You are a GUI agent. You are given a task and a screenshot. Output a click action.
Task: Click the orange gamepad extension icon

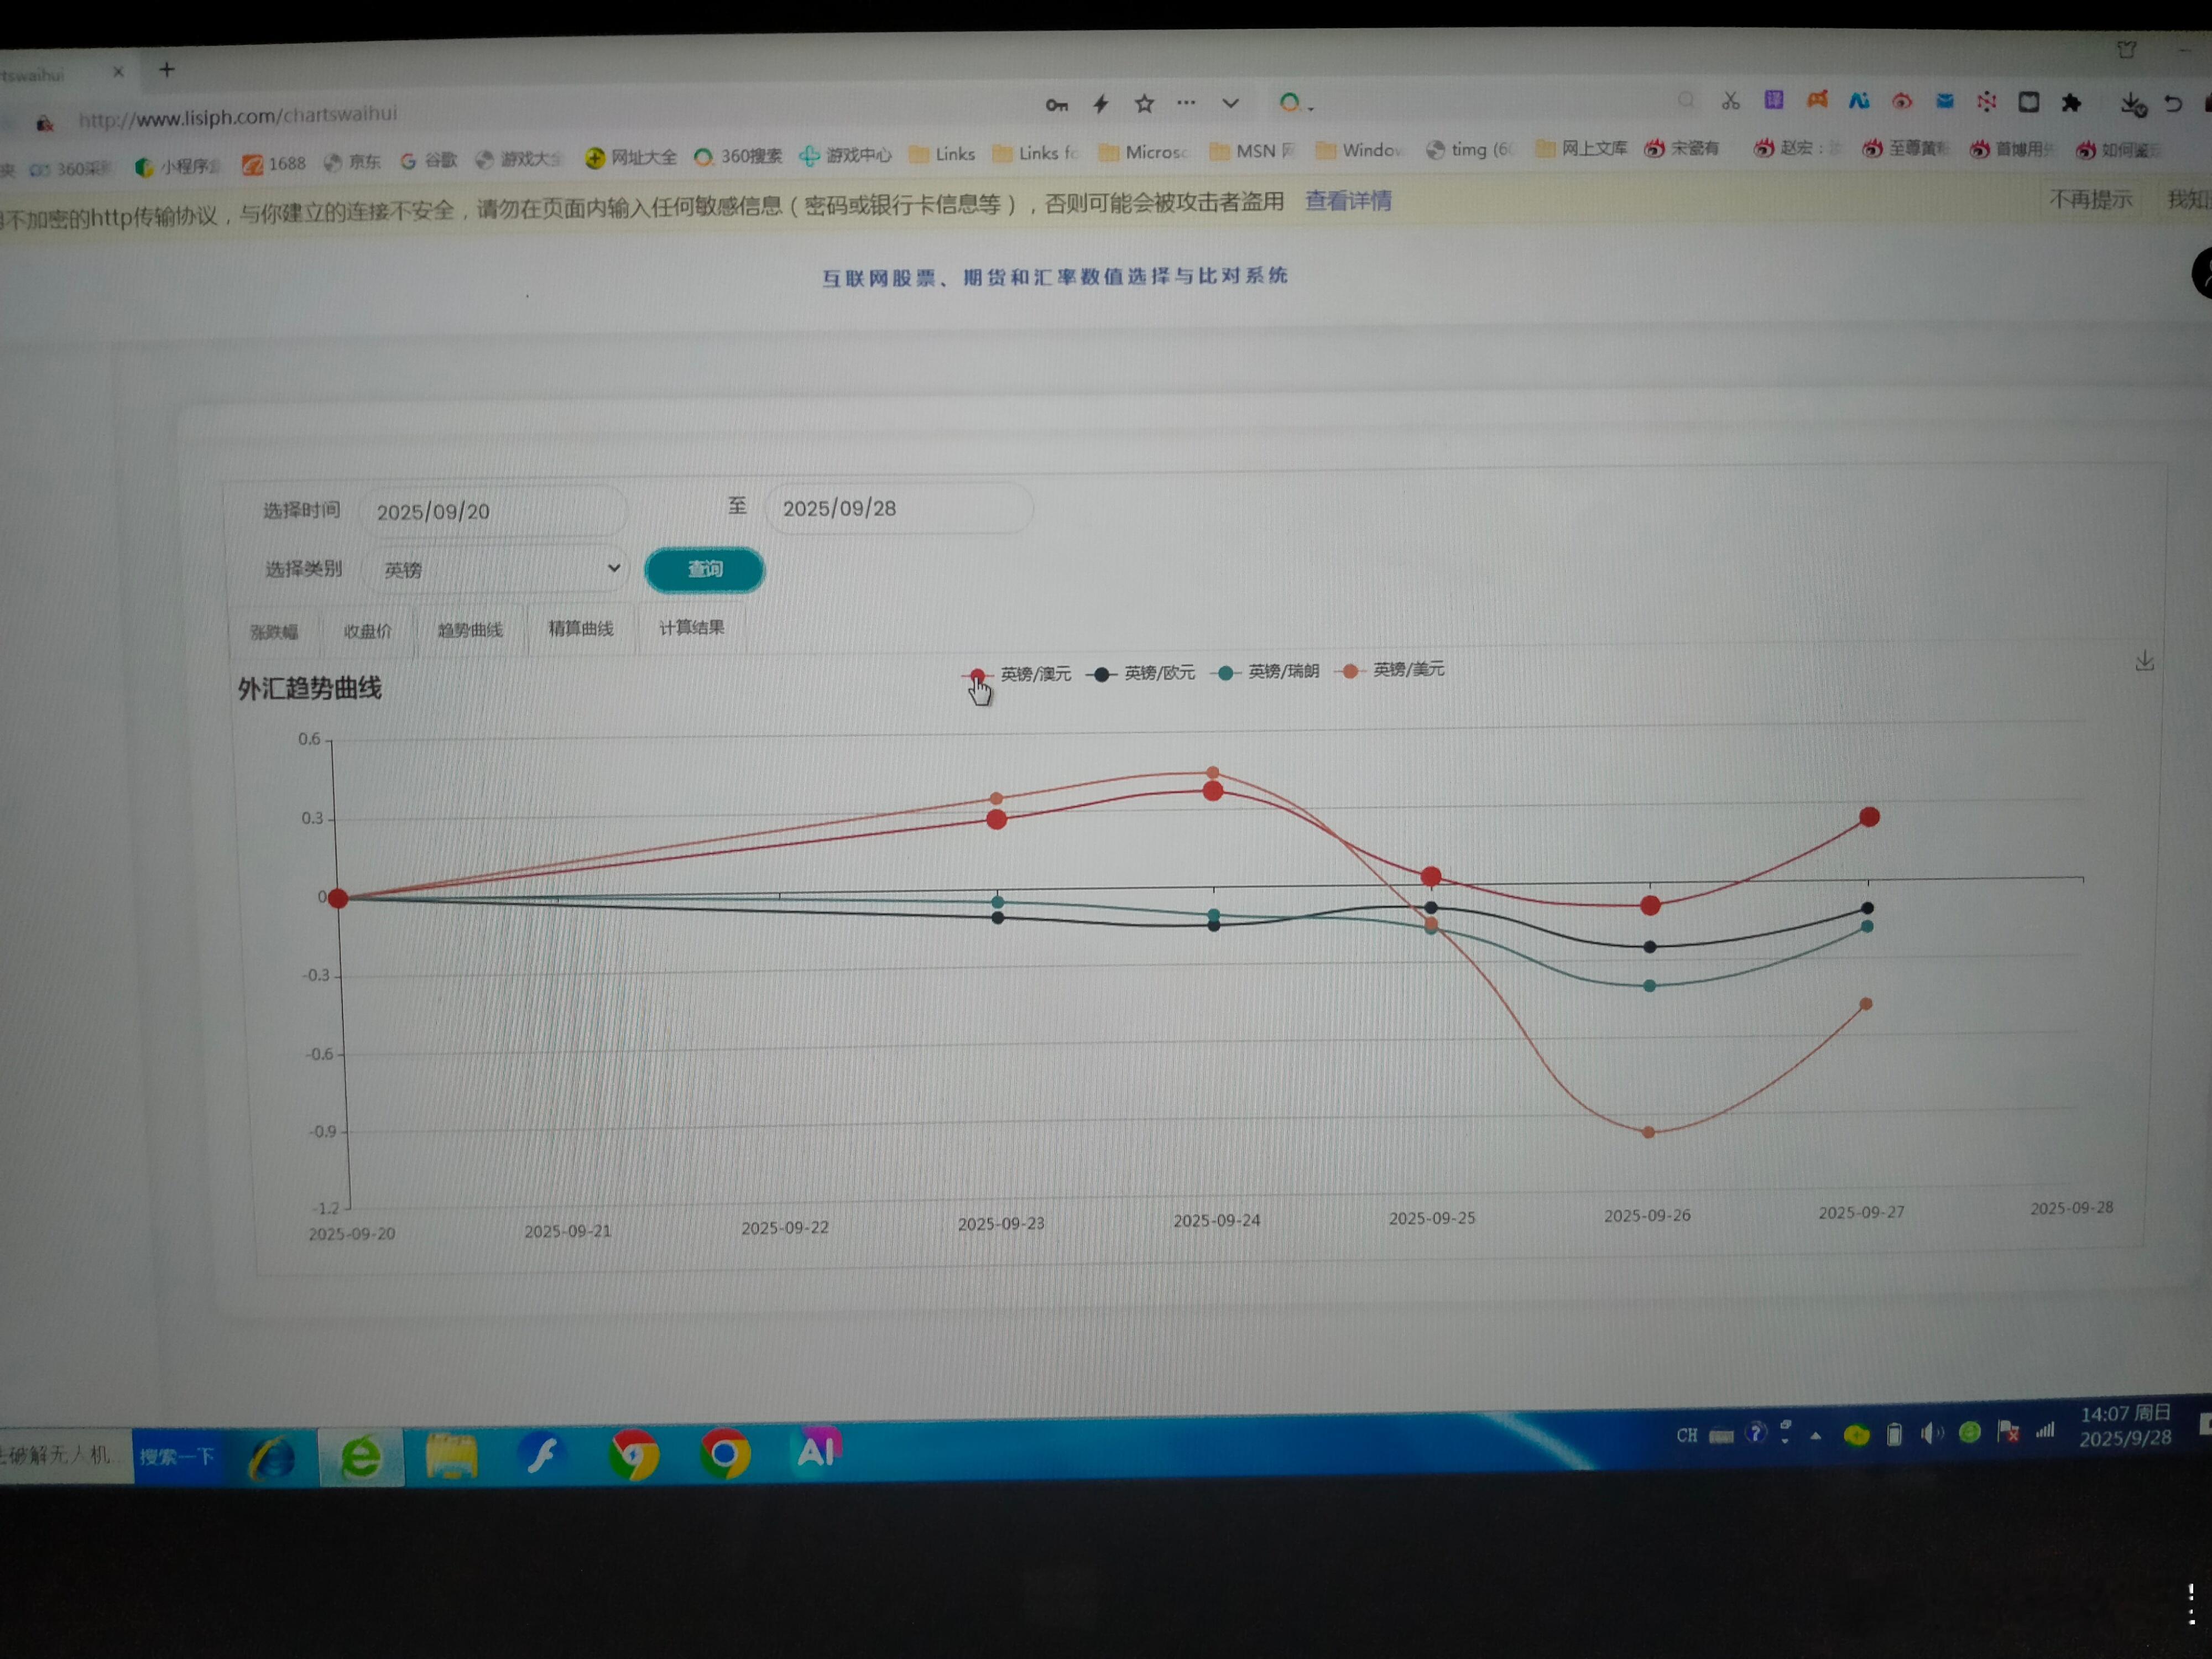tap(1817, 99)
